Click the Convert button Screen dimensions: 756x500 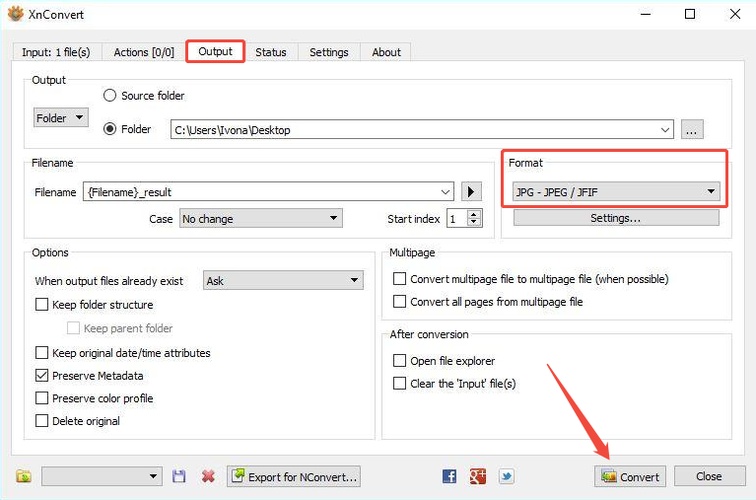(630, 476)
